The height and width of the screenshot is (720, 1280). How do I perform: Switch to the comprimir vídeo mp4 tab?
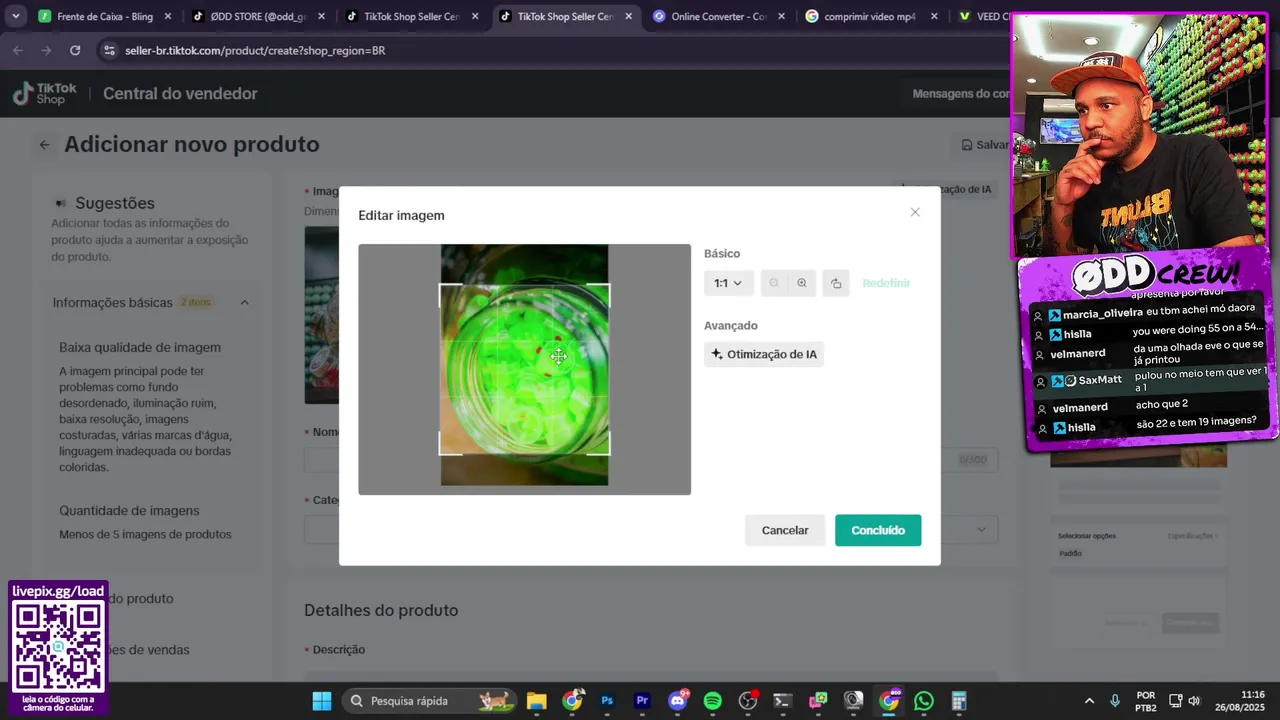(x=870, y=17)
